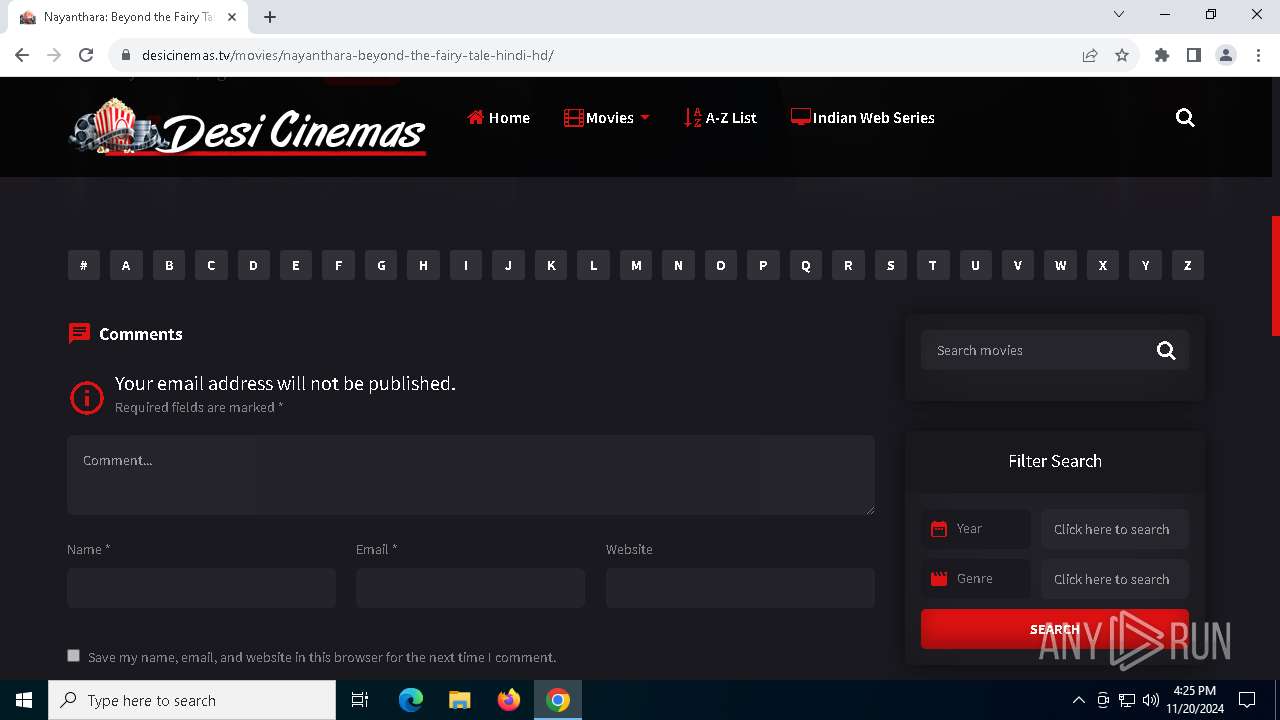Open the Chrome profile avatar
1280x720 pixels.
tap(1226, 55)
